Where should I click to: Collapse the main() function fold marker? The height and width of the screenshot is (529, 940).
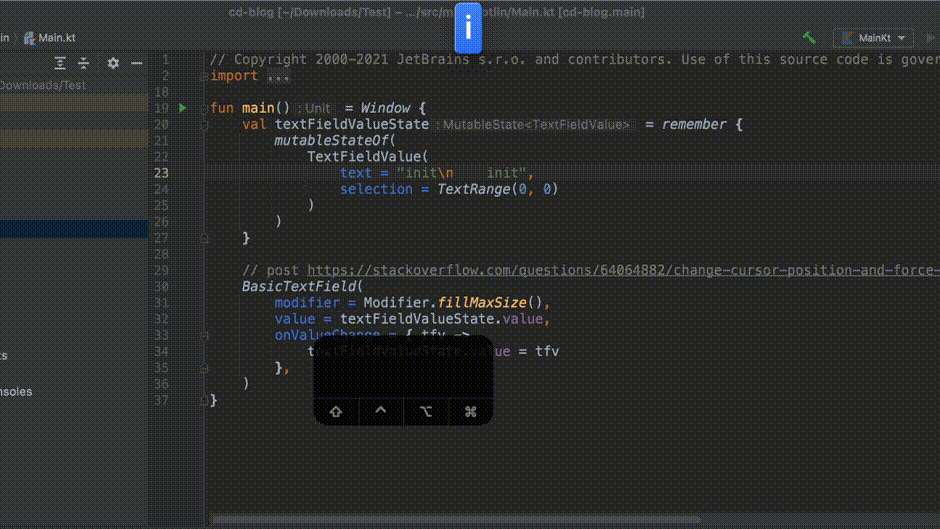click(x=204, y=108)
